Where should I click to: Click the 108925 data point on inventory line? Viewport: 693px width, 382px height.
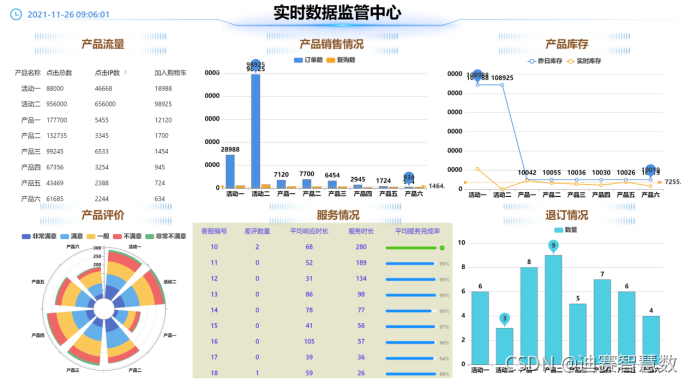502,85
